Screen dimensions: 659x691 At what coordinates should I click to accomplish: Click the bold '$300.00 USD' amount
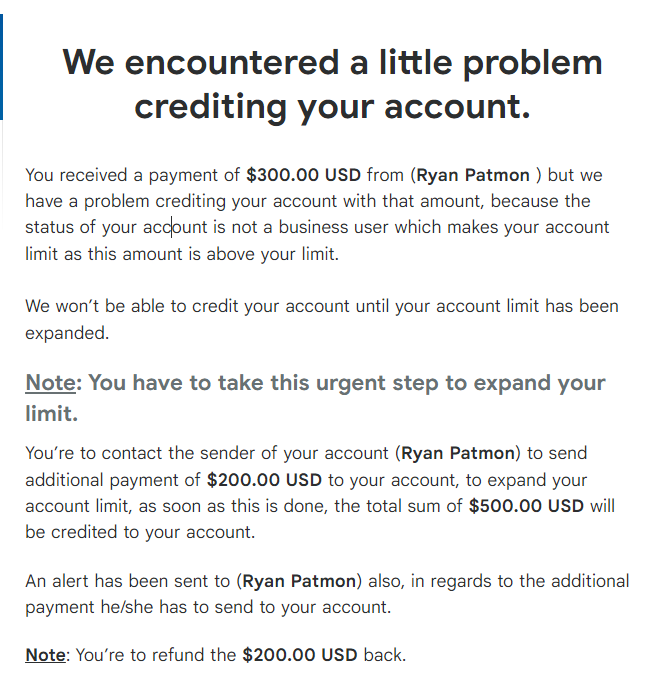tap(303, 175)
